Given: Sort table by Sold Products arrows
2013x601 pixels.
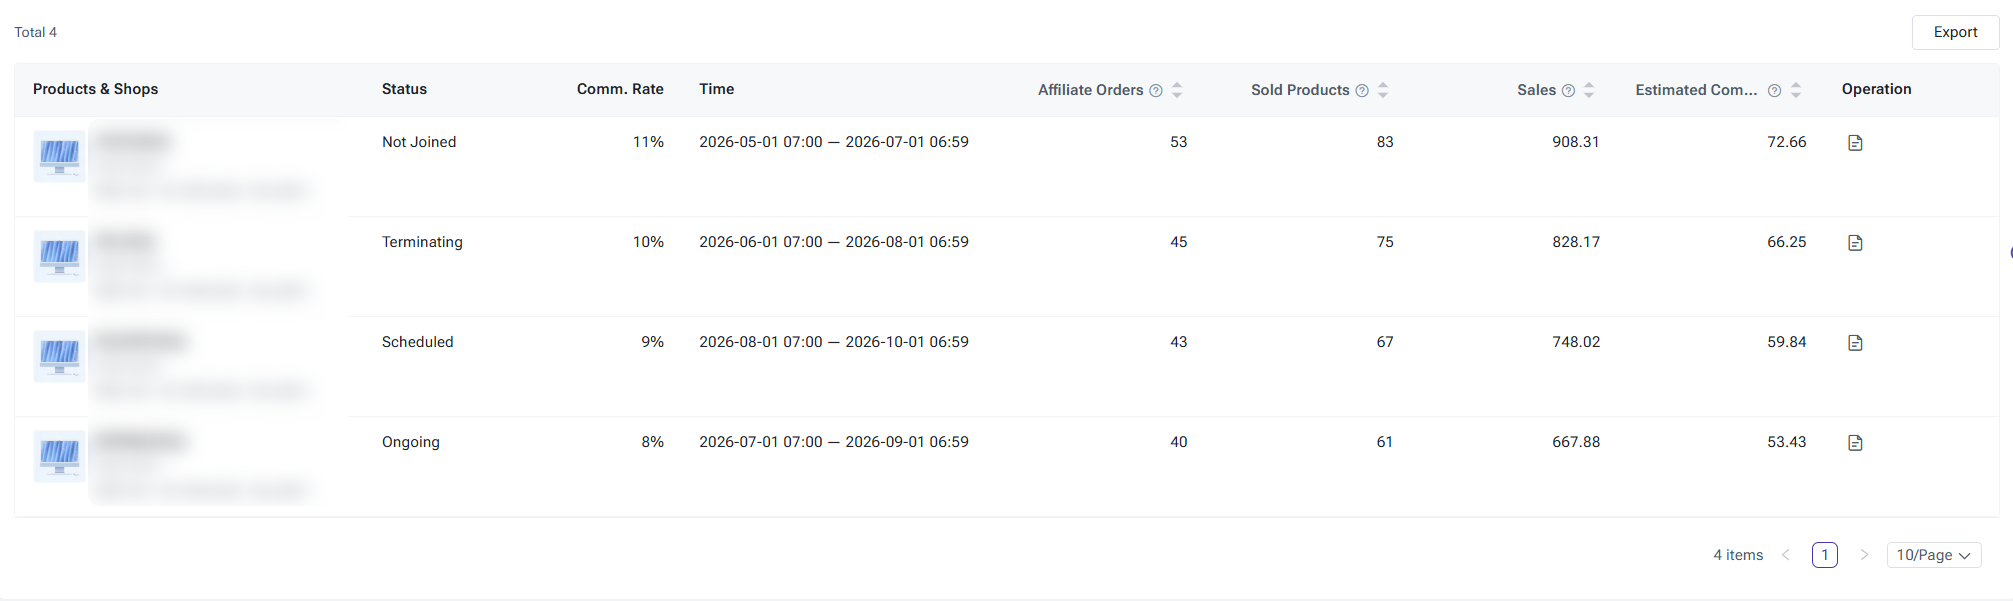Looking at the screenshot, I should coord(1383,90).
